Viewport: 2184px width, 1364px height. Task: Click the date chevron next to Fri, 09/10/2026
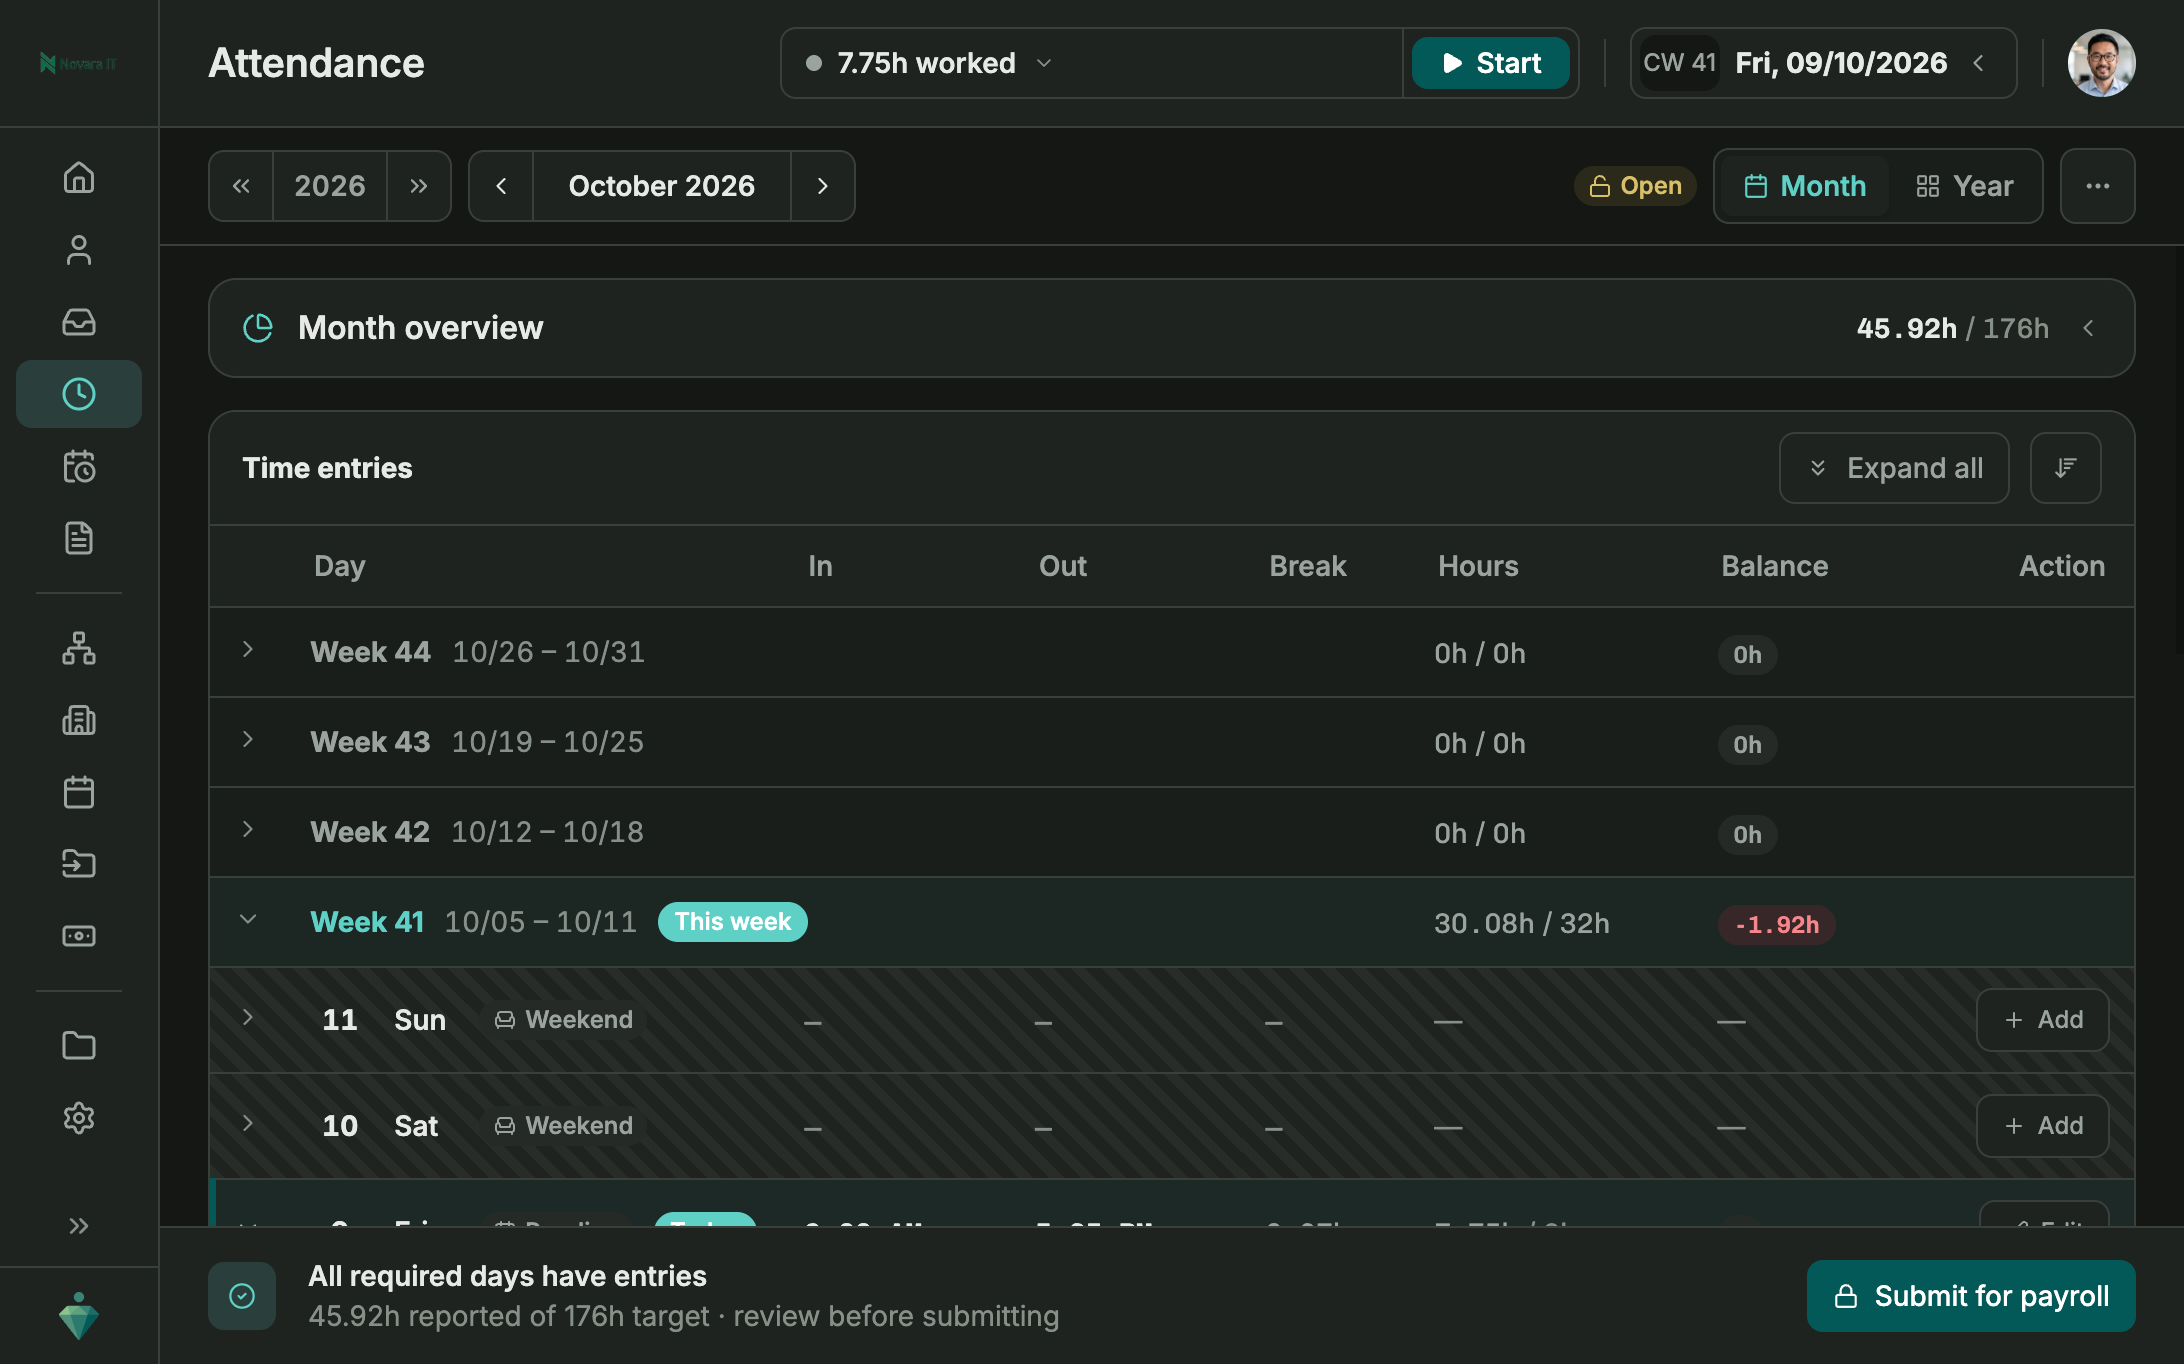click(1979, 63)
